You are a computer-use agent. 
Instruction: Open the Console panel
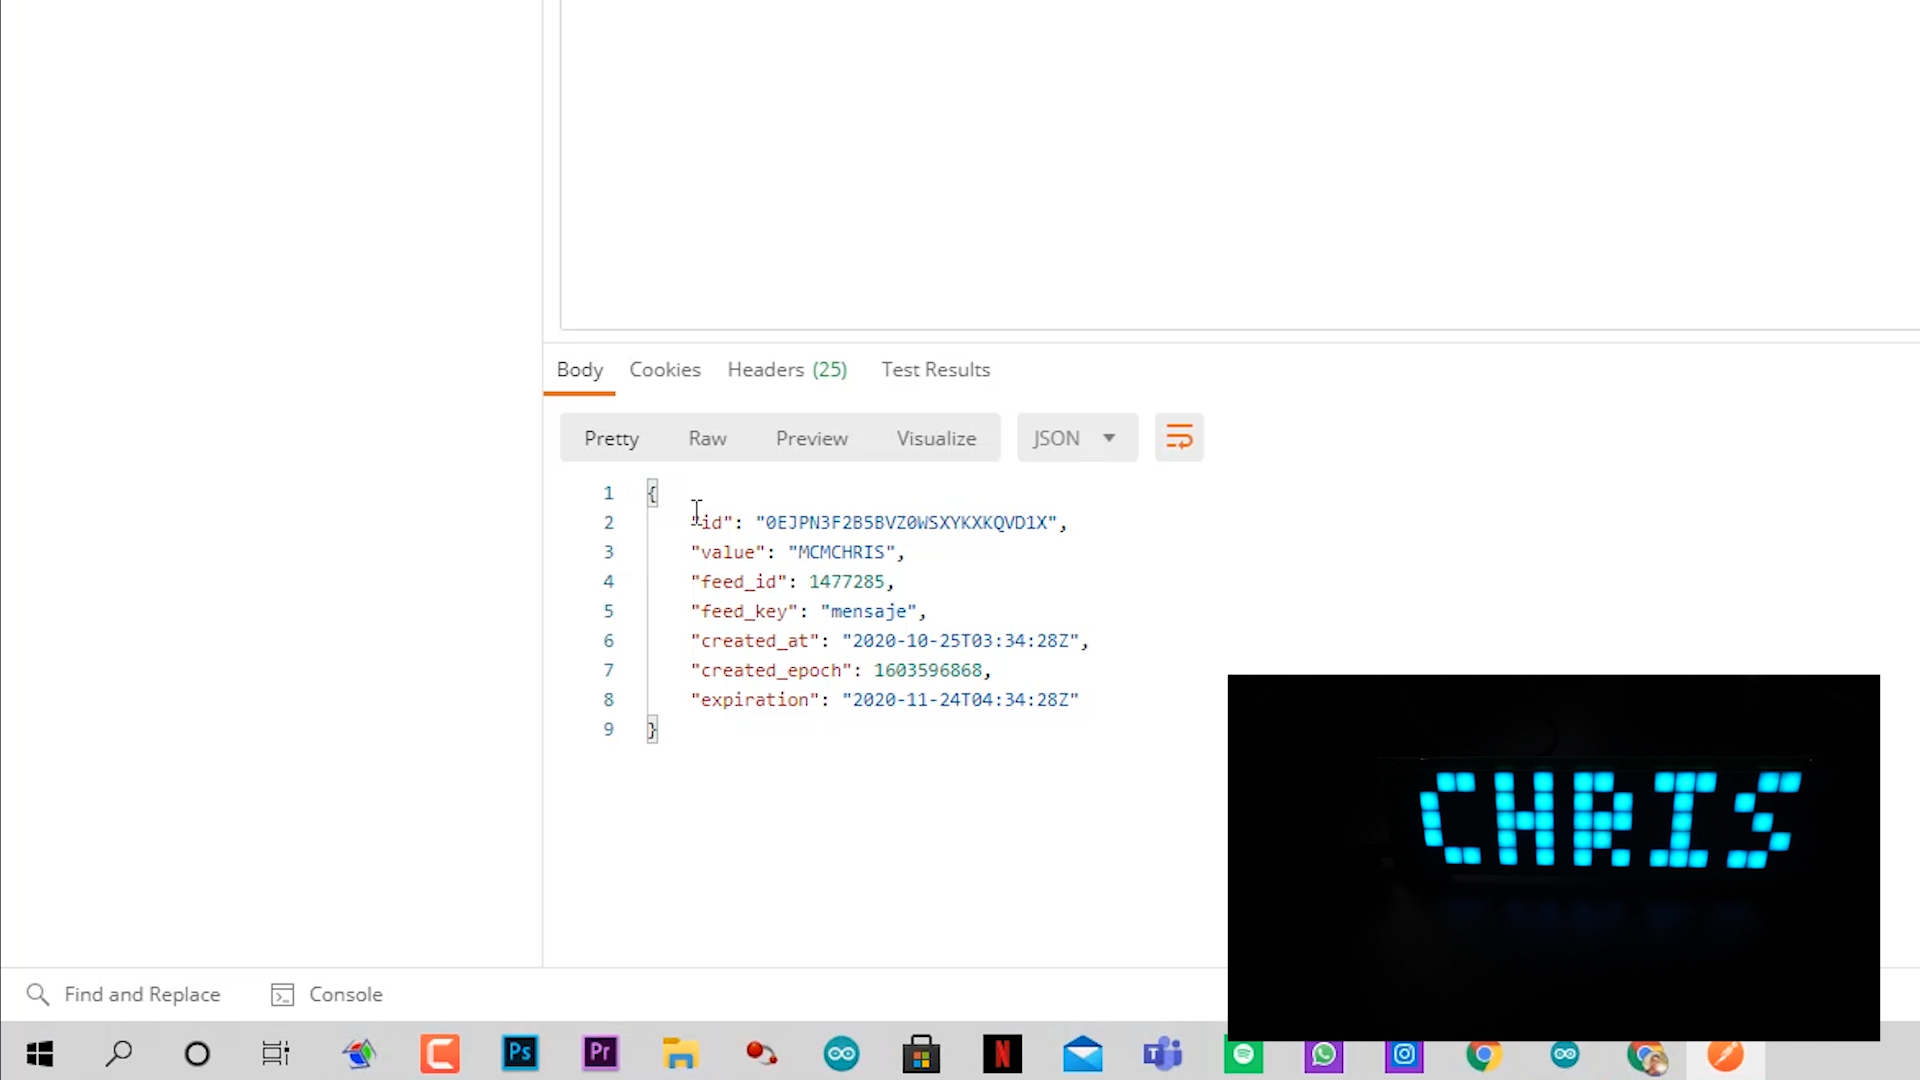327,994
